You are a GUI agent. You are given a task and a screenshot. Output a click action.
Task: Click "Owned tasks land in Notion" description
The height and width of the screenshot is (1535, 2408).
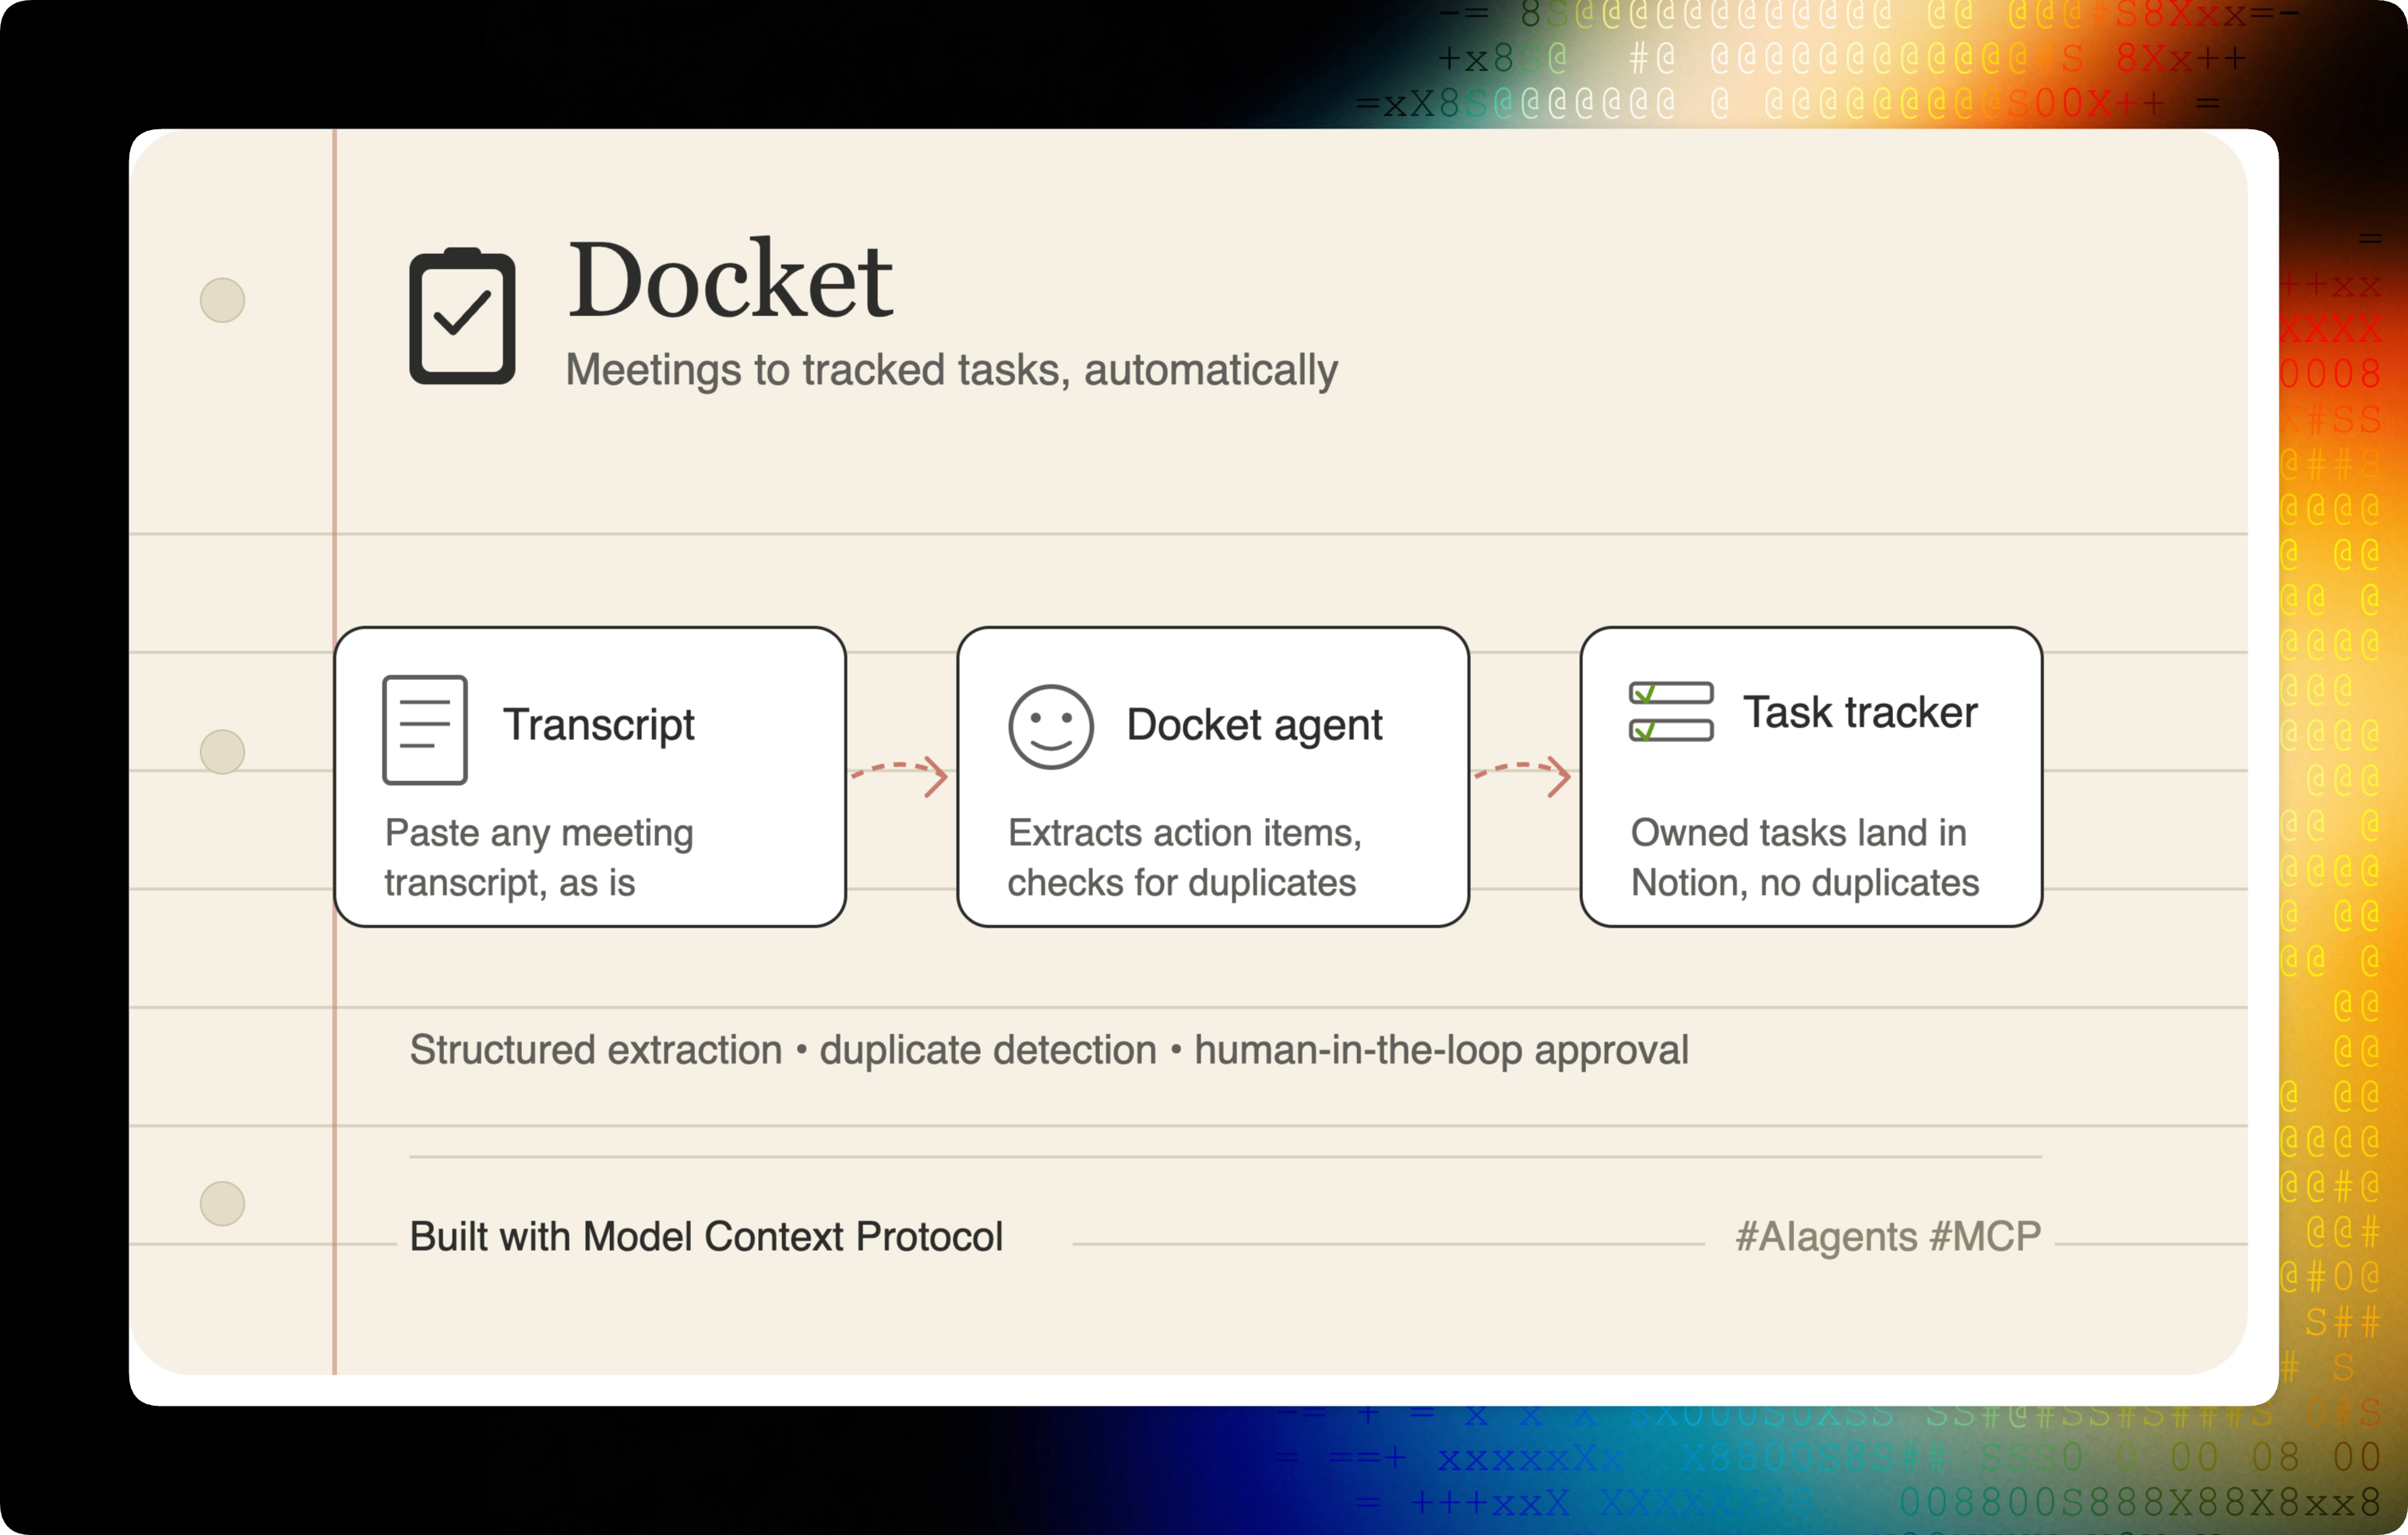(1805, 858)
